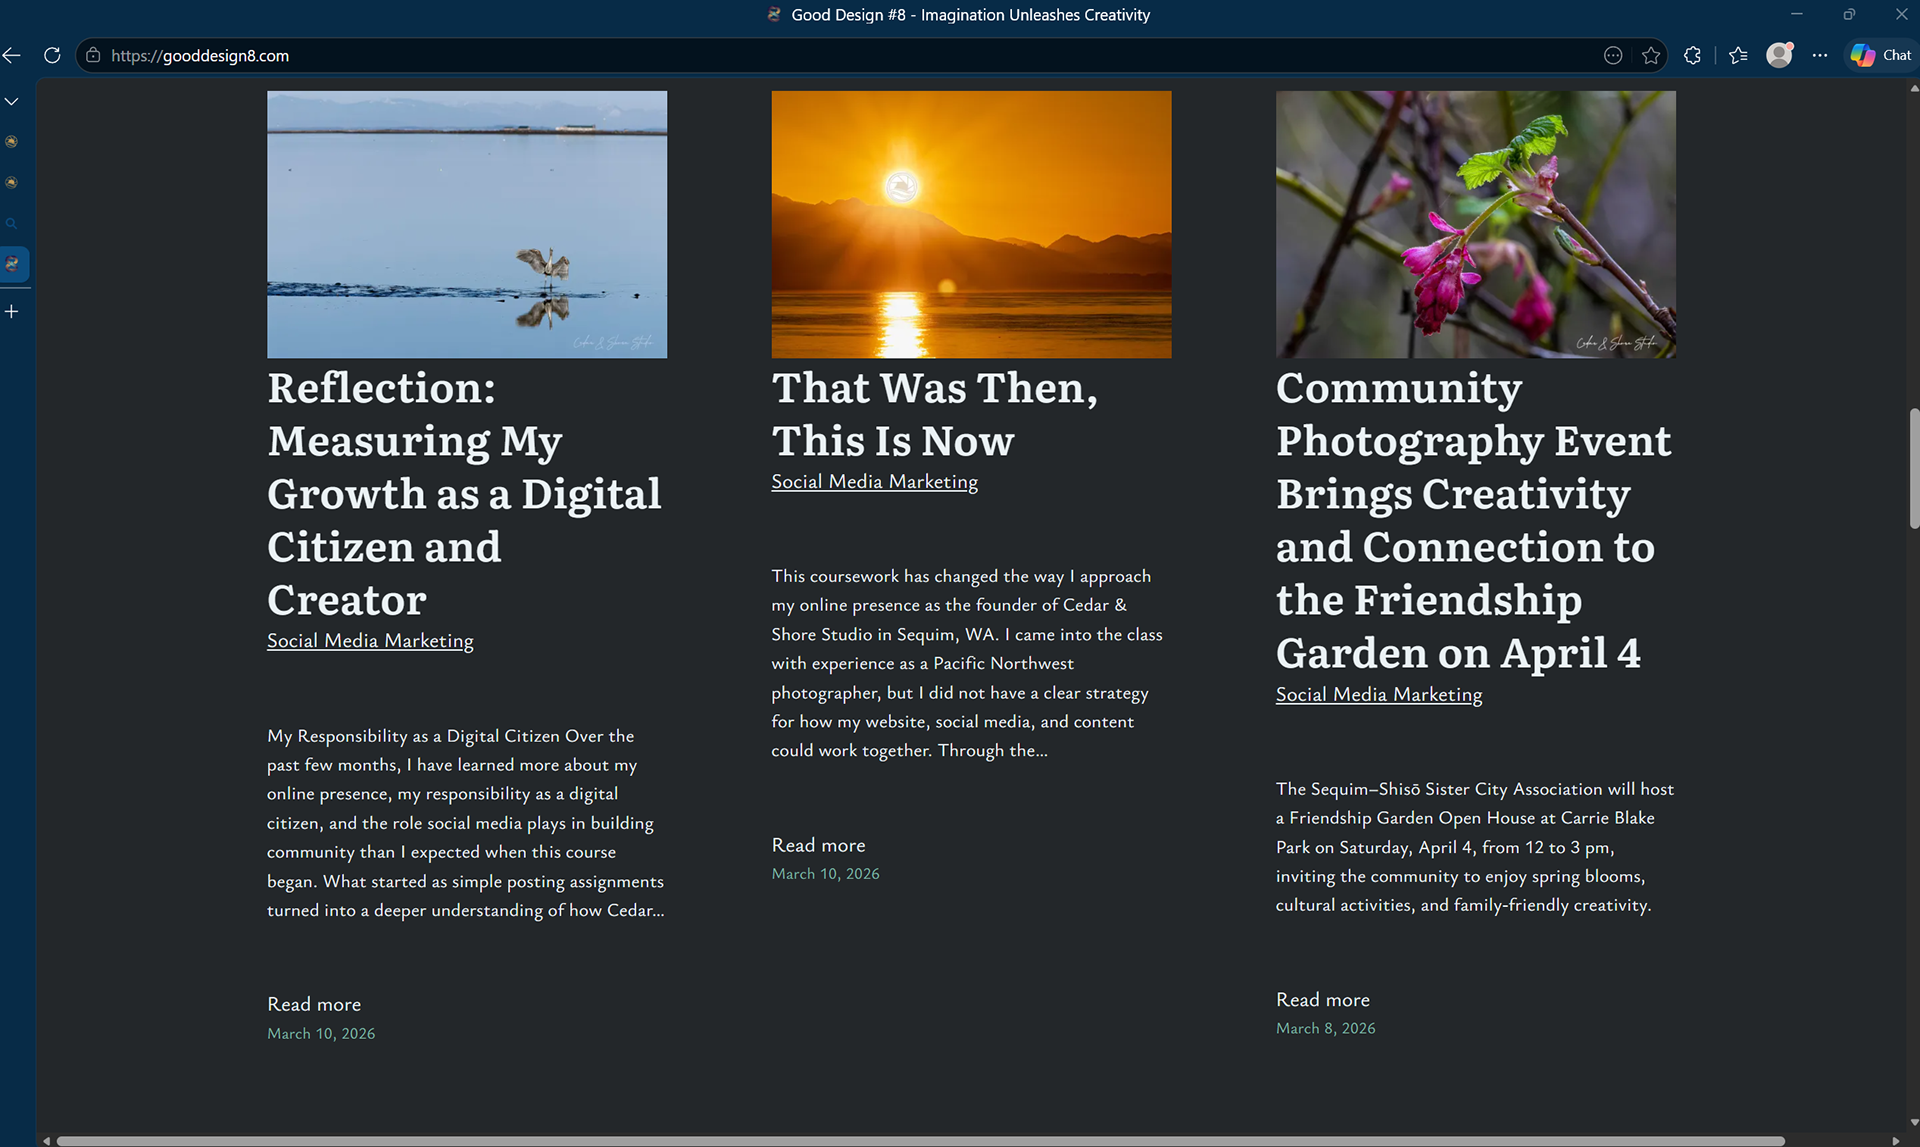Expand the vertical tabs chevron
The width and height of the screenshot is (1920, 1147).
coord(12,101)
